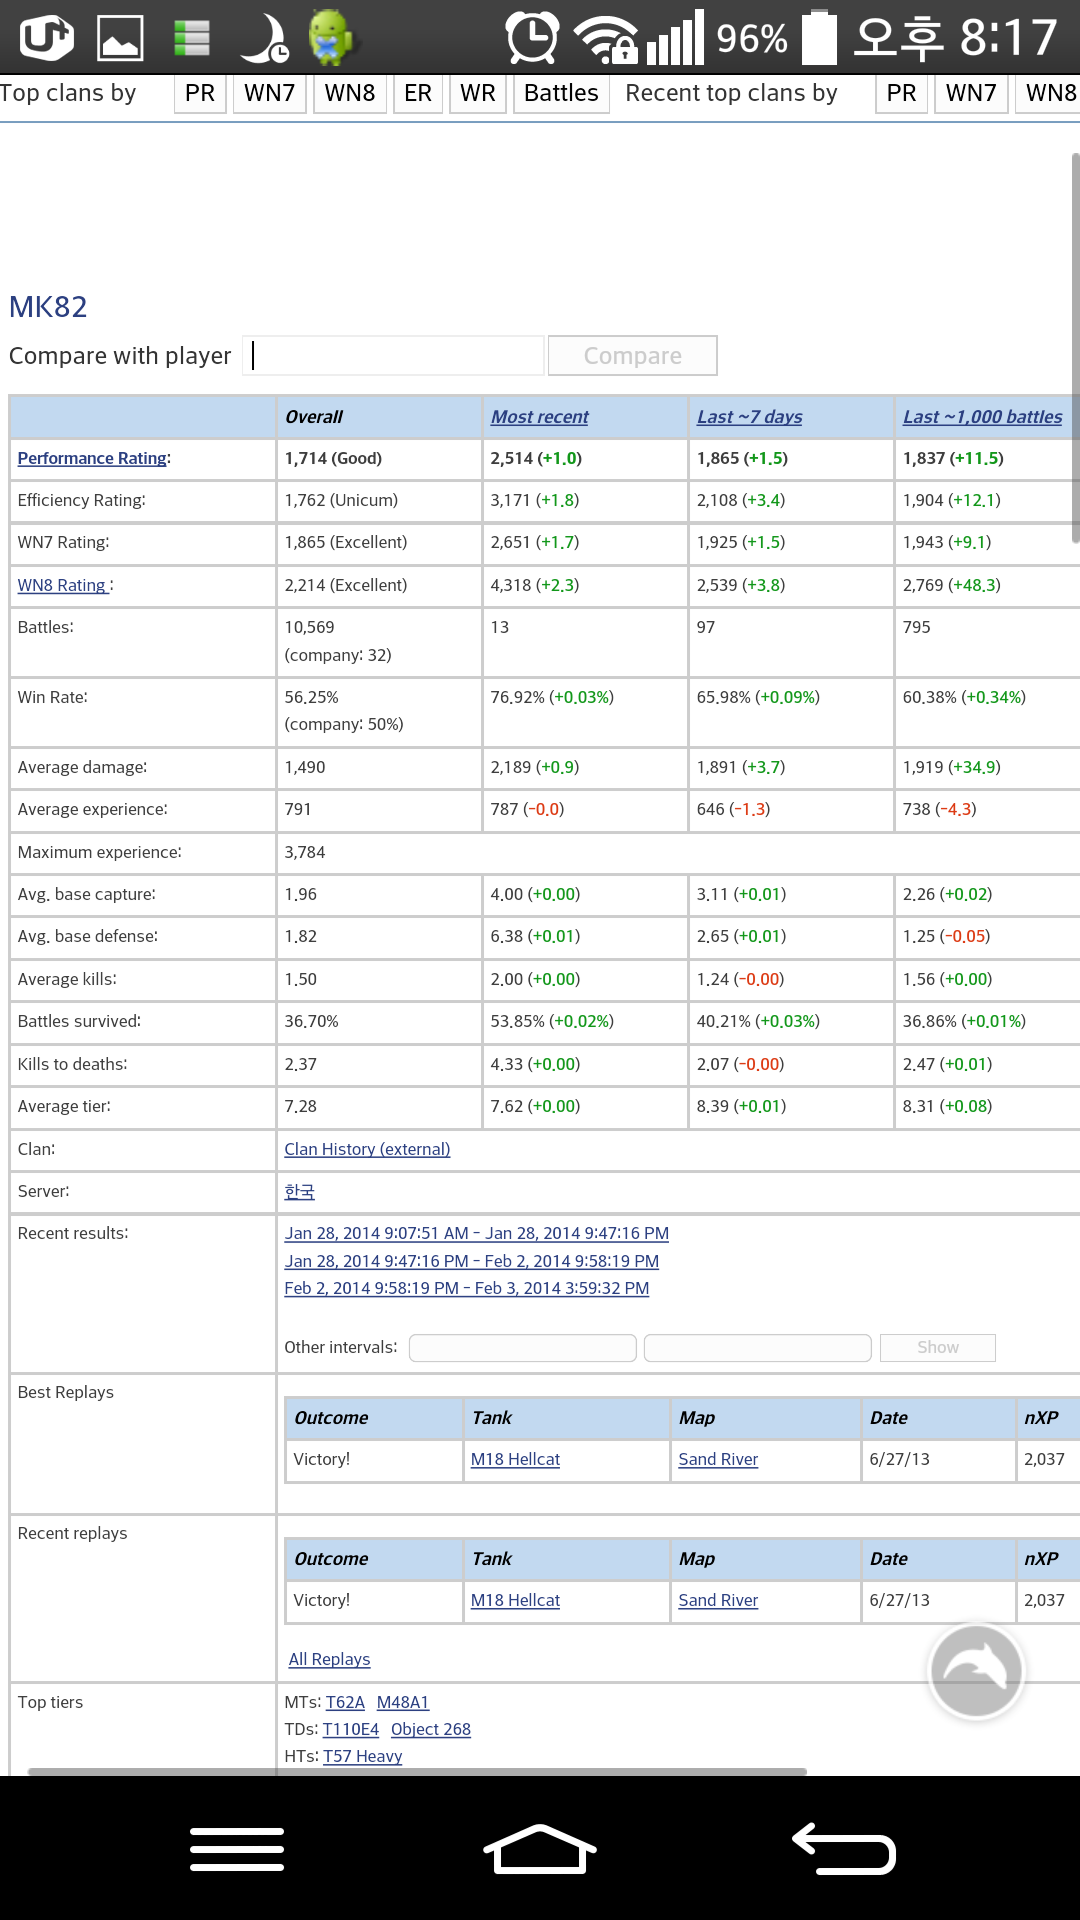Tap the Wi-Fi status icon
The image size is (1080, 1920).
coord(605,38)
